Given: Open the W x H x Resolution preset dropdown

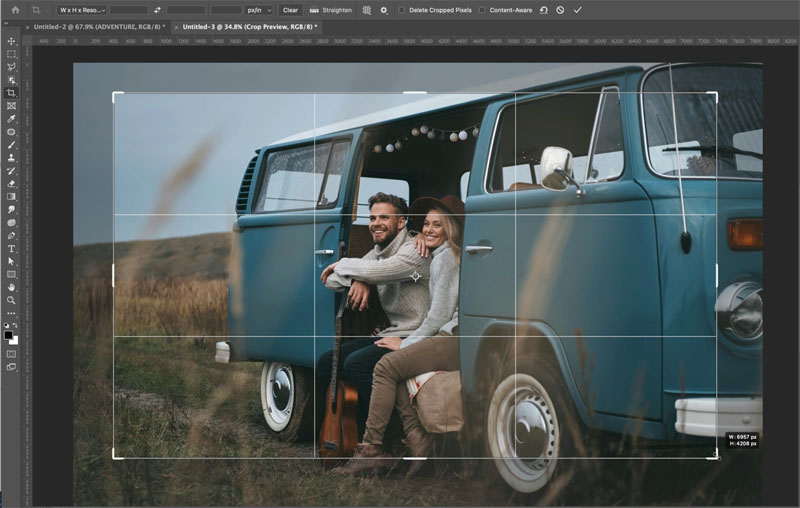Looking at the screenshot, I should tap(81, 10).
